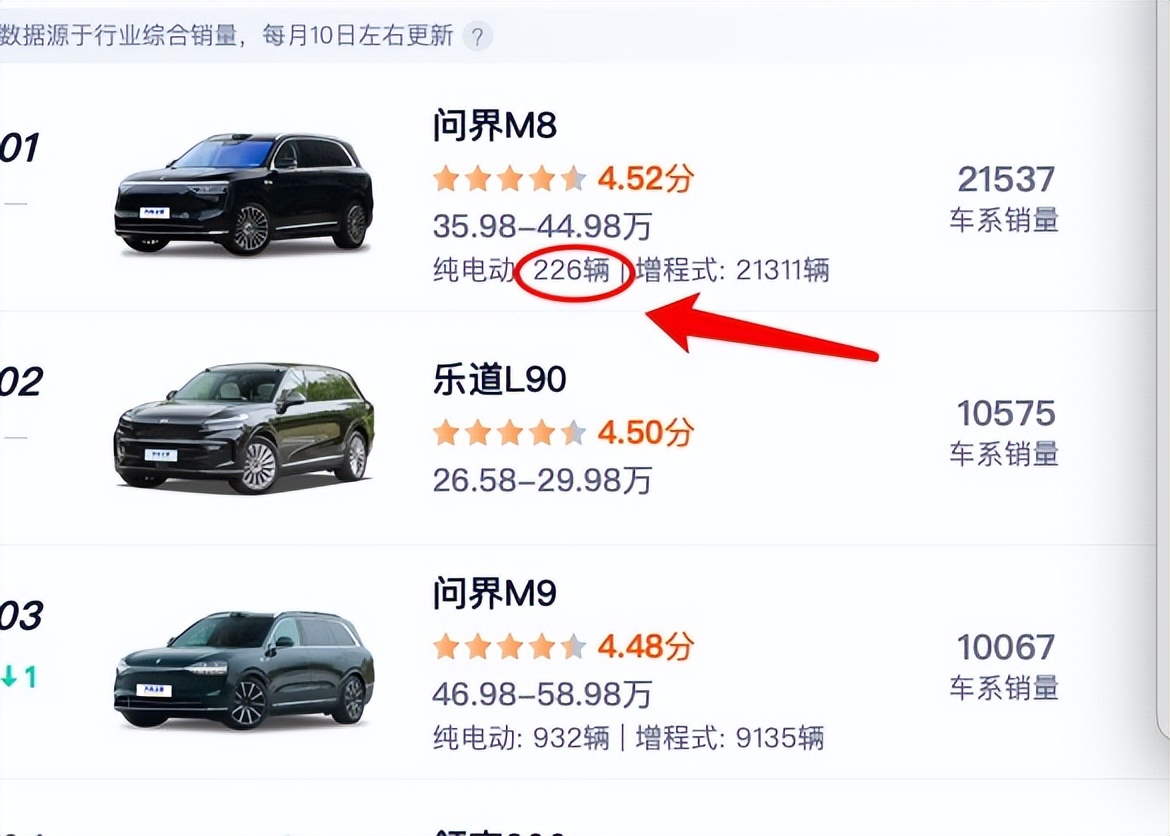Click the fifth star of 问界M8 rating

pyautogui.click(x=574, y=178)
